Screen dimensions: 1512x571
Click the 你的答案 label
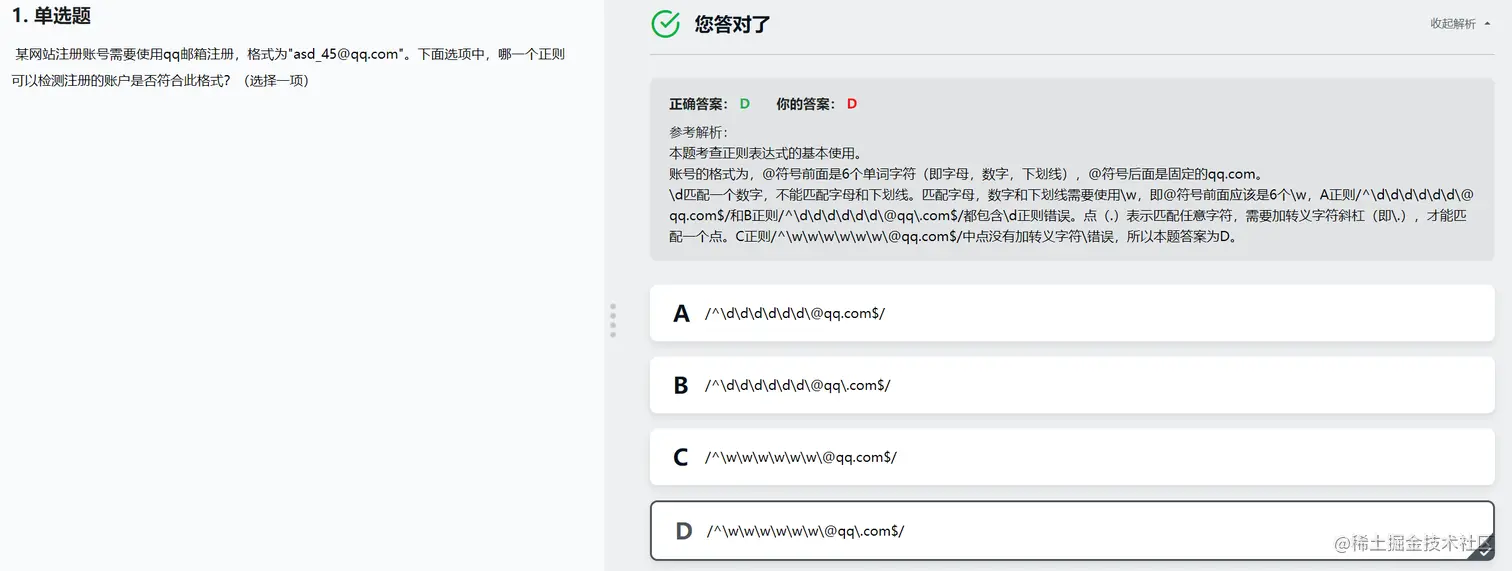point(806,104)
